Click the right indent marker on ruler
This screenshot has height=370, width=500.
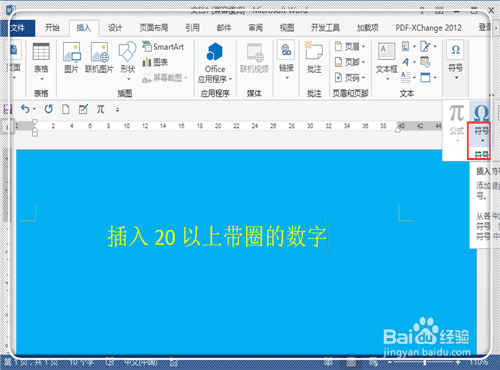[398, 130]
